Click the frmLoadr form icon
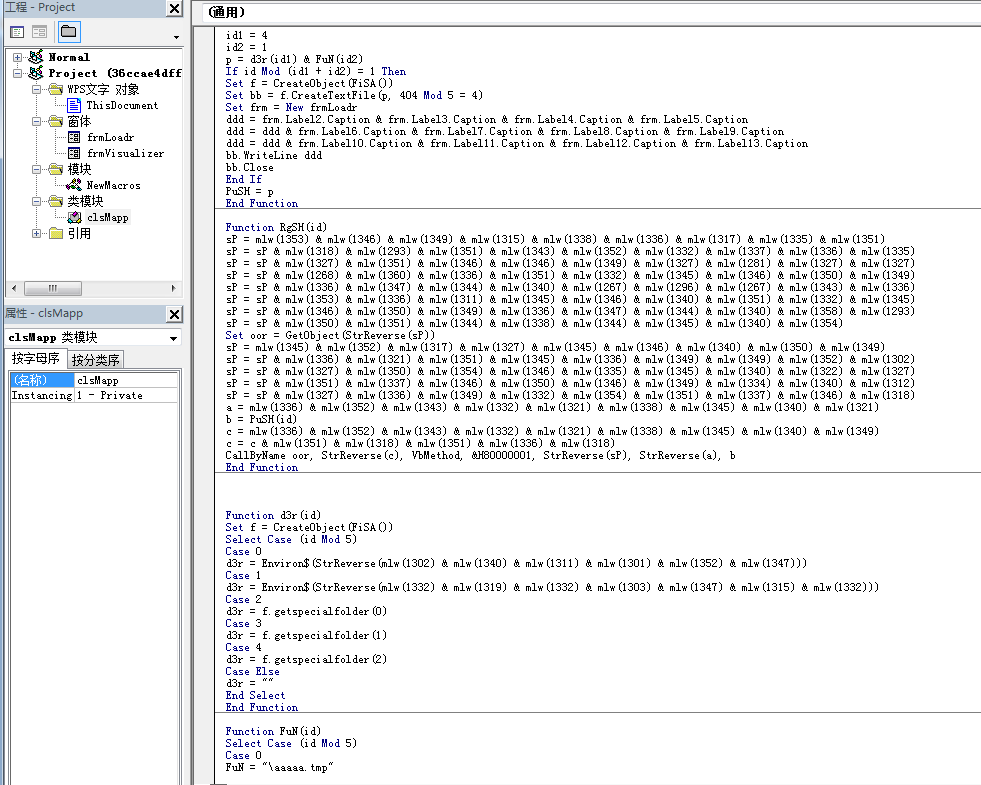Screen dimensions: 981x785 [x=74, y=137]
